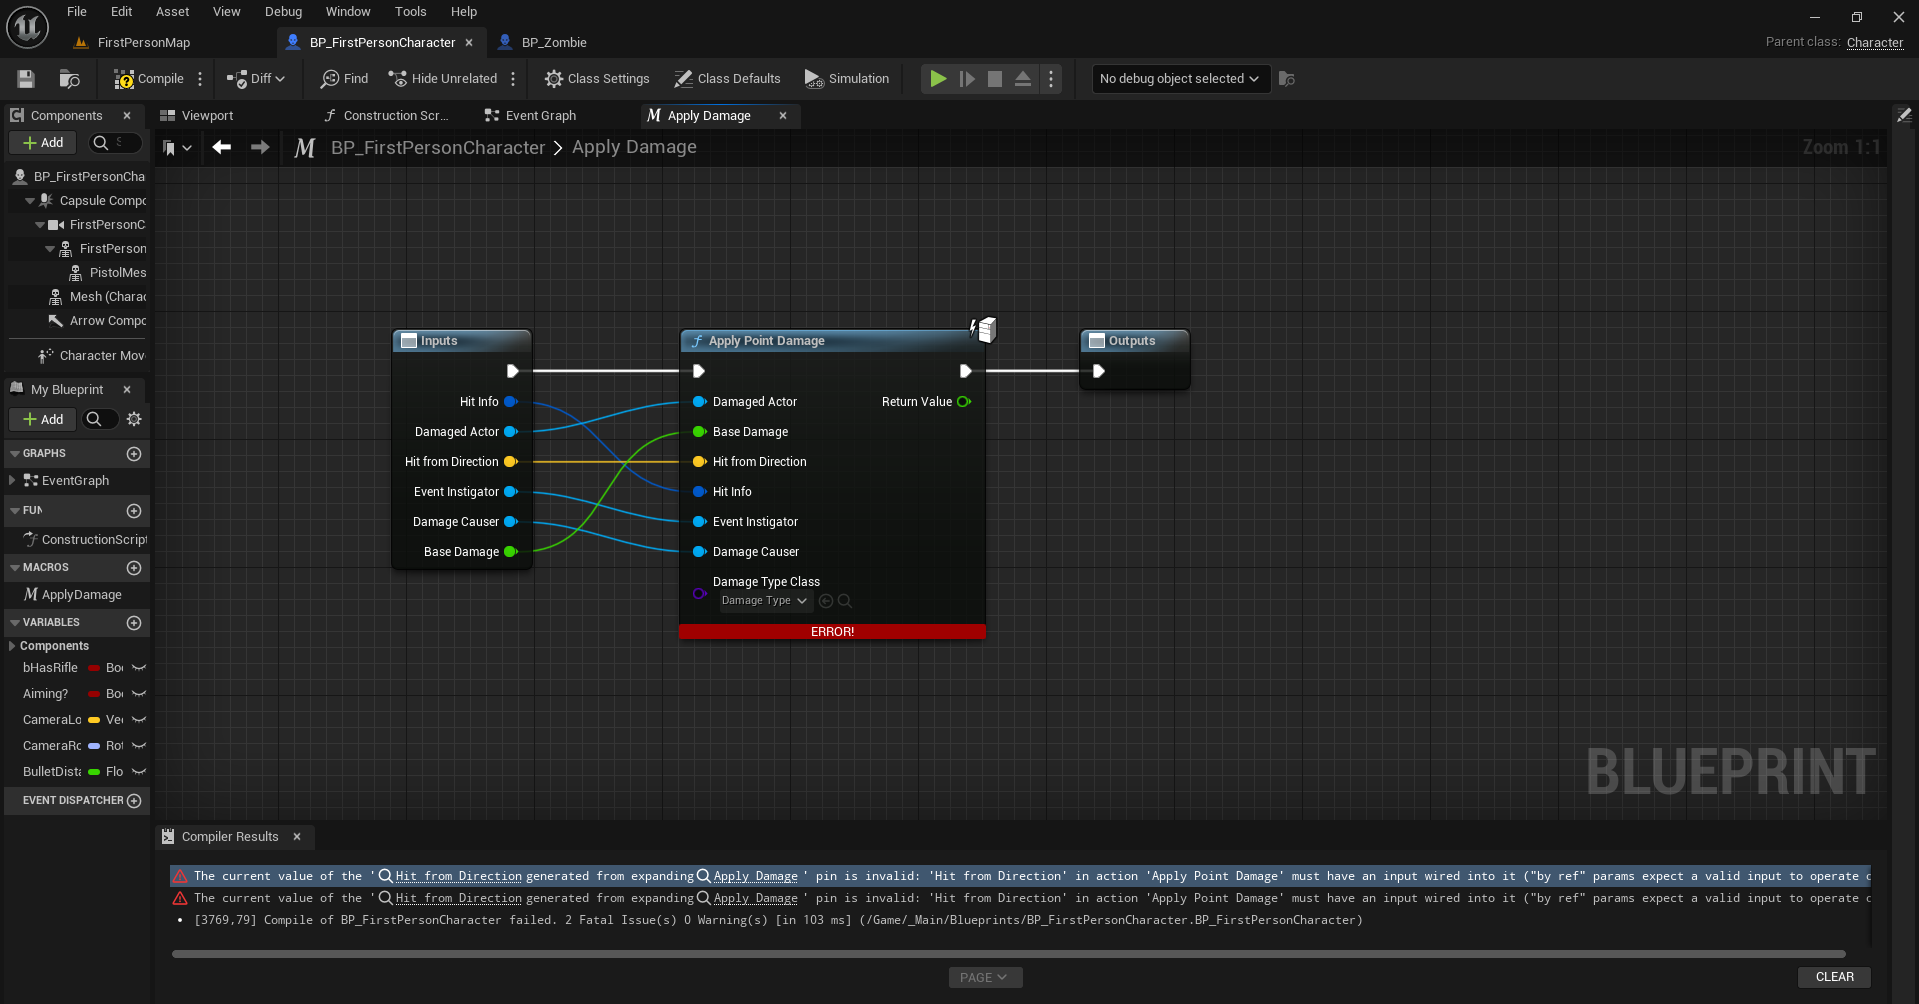Select the ApplyDamage macro in list
1919x1004 pixels.
(x=82, y=595)
